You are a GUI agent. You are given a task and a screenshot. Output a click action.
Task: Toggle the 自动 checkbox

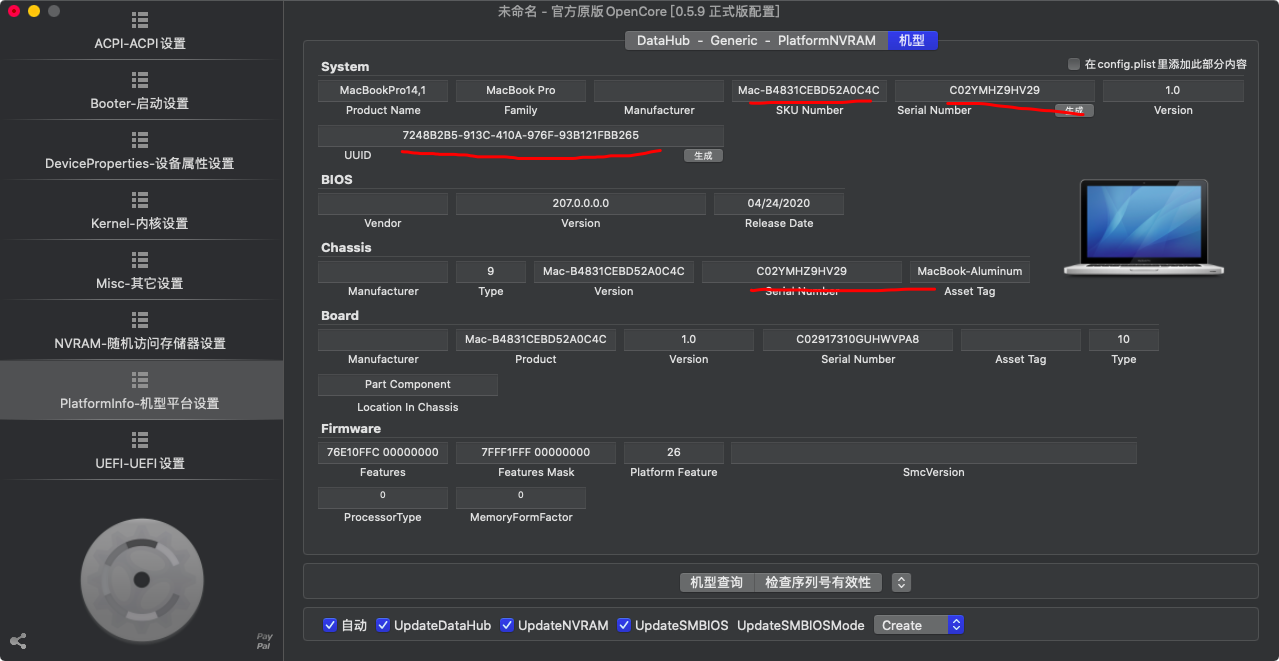click(330, 625)
